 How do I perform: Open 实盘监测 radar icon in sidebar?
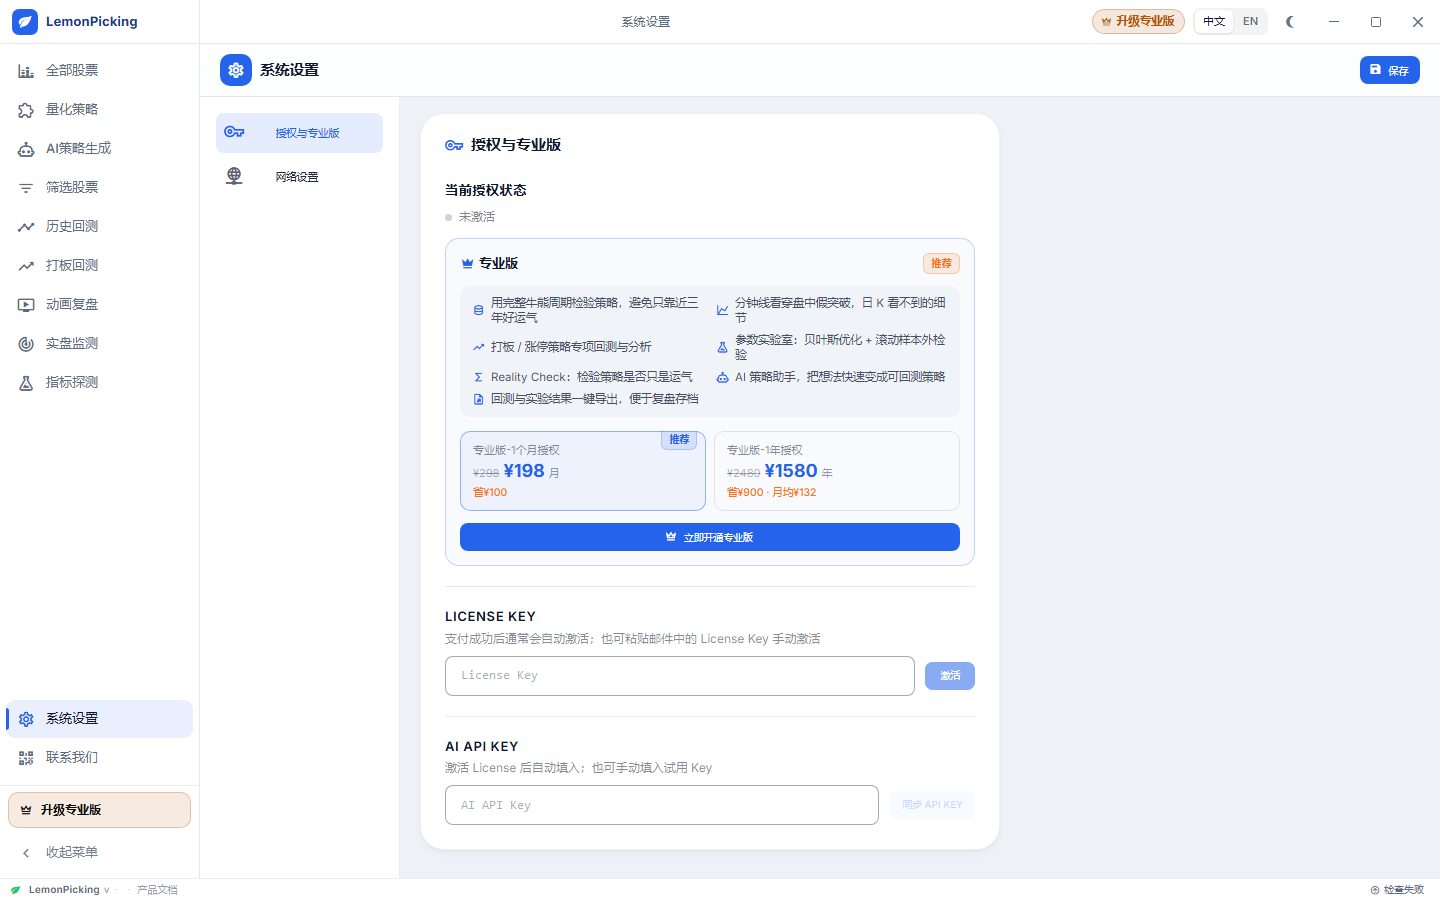26,344
